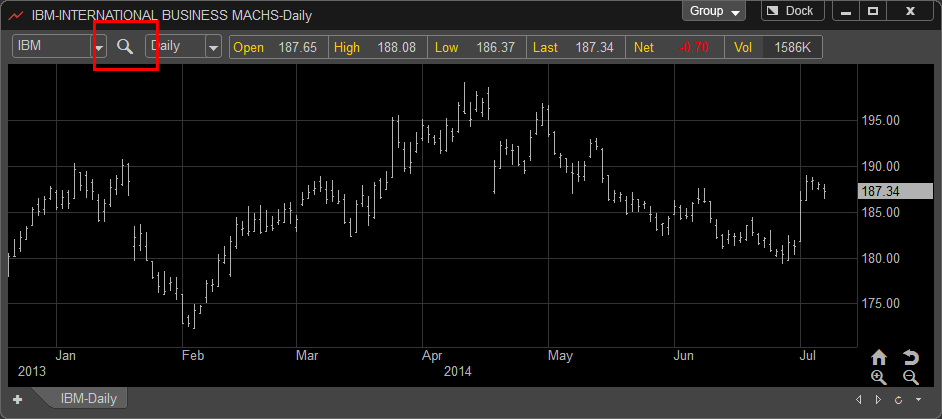Click the red chart icon in title bar
The width and height of the screenshot is (942, 419).
click(x=16, y=16)
